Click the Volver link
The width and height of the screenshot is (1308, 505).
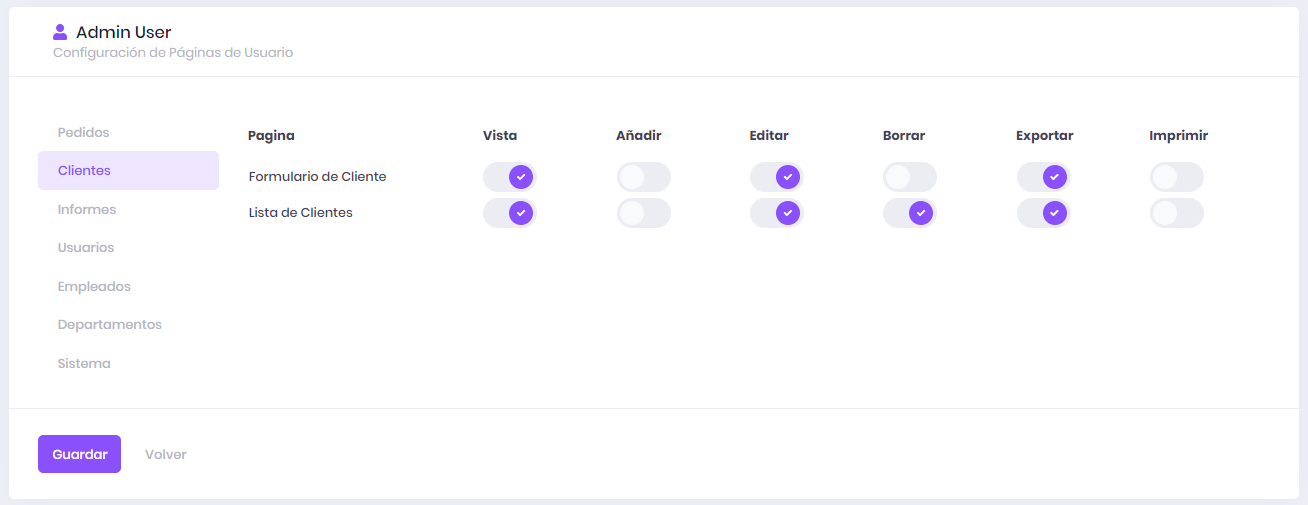click(166, 454)
